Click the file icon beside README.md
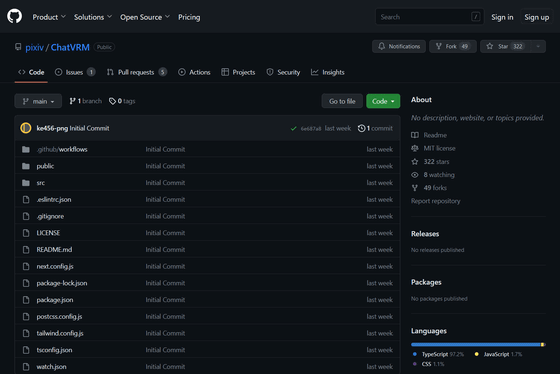Image resolution: width=560 pixels, height=374 pixels. (x=26, y=250)
